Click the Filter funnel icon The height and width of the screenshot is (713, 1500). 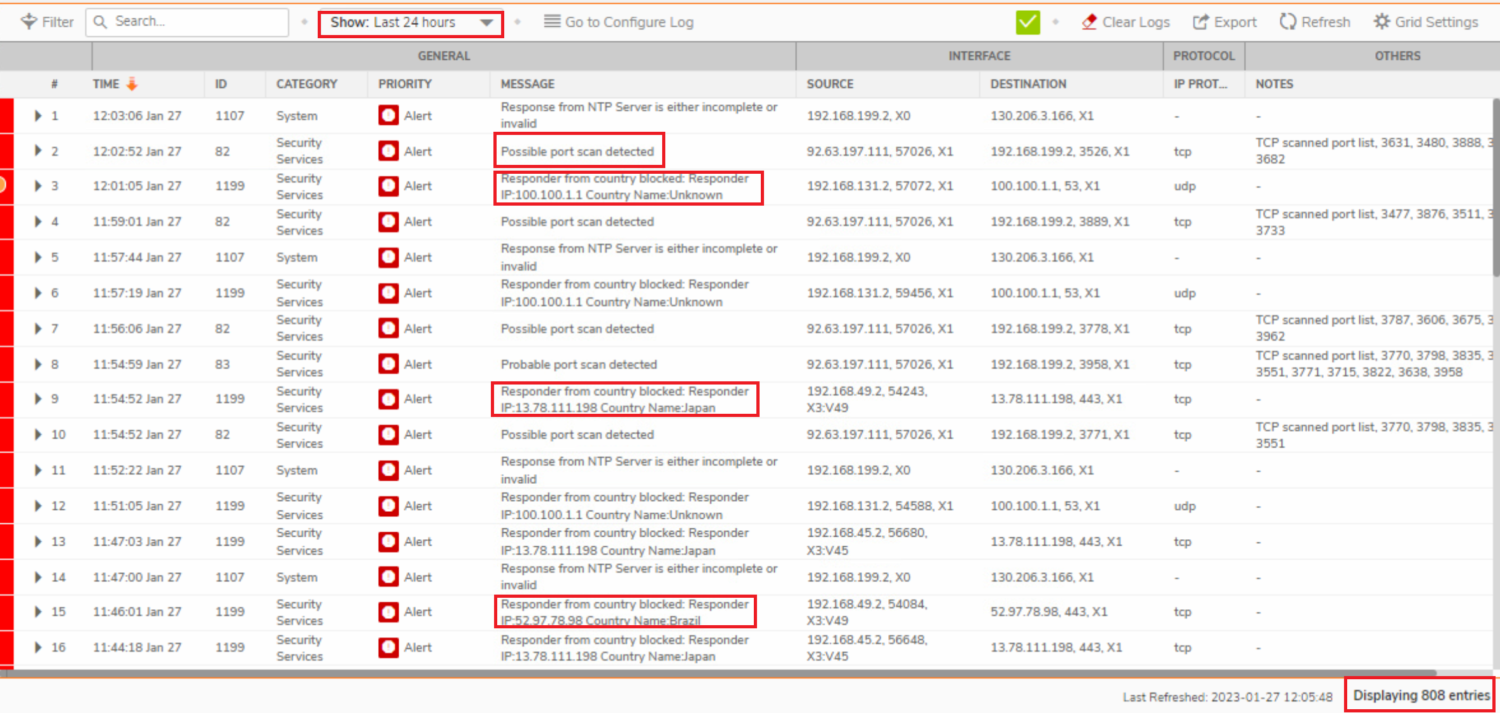[29, 22]
